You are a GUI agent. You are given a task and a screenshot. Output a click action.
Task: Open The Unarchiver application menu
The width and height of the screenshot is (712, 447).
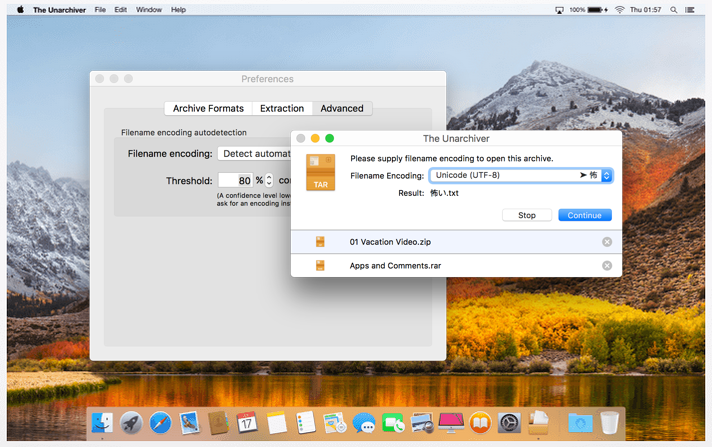point(59,10)
